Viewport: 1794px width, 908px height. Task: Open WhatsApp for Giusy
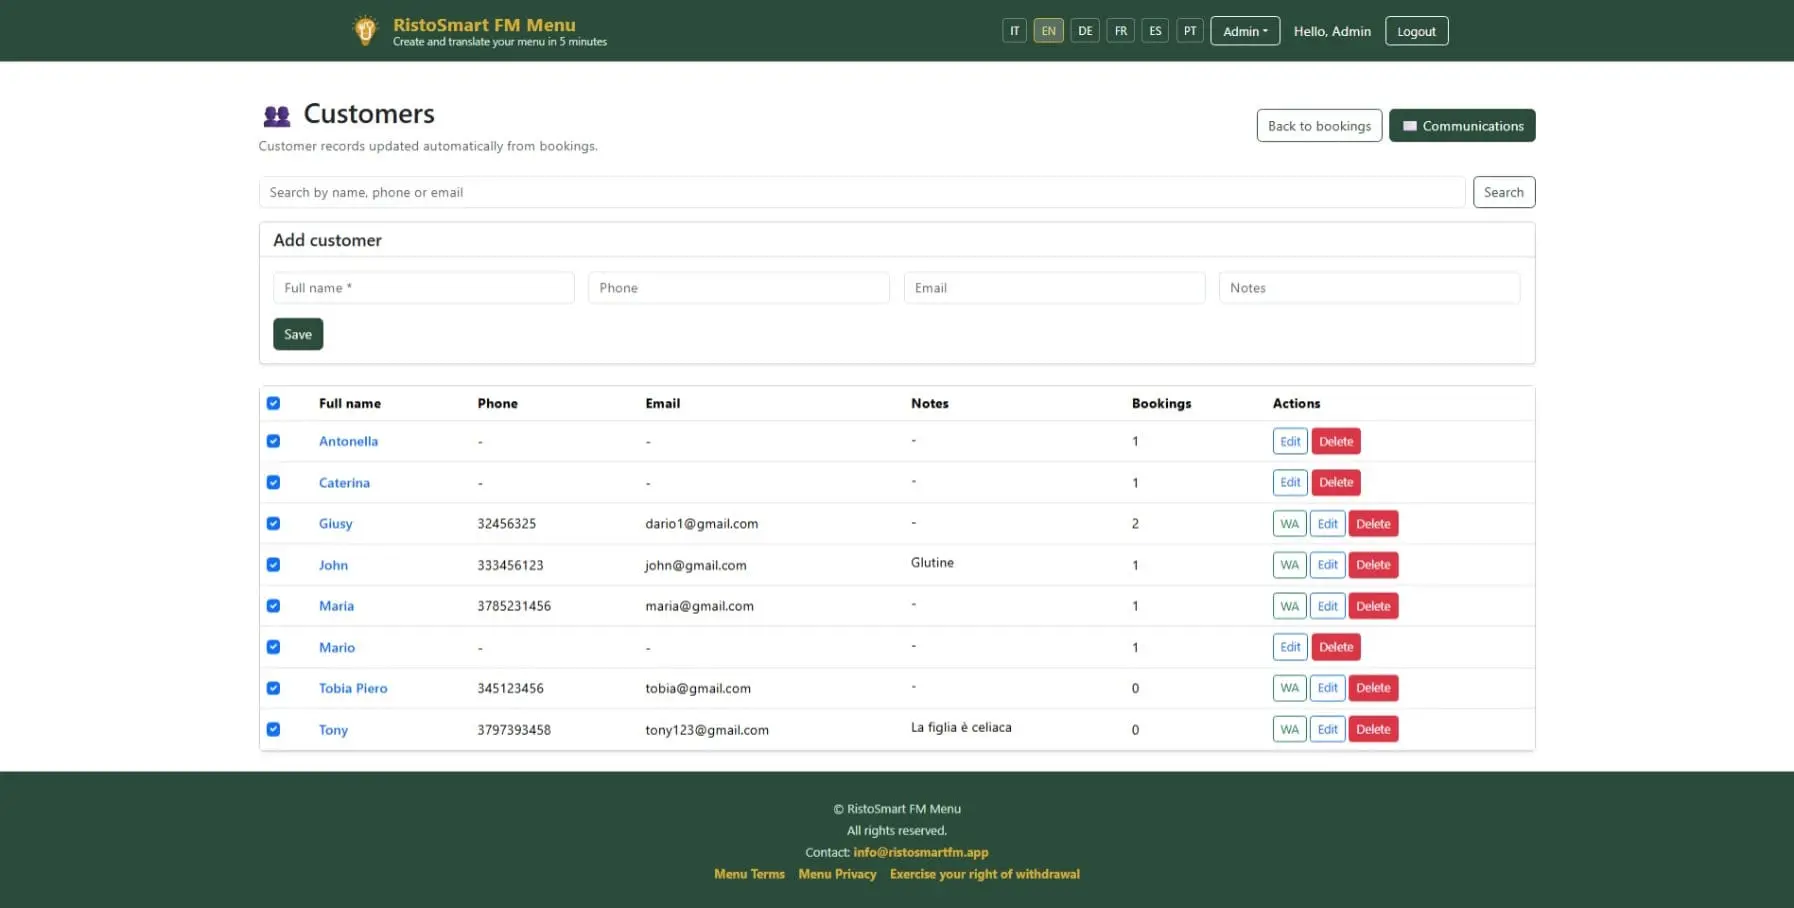click(1289, 524)
